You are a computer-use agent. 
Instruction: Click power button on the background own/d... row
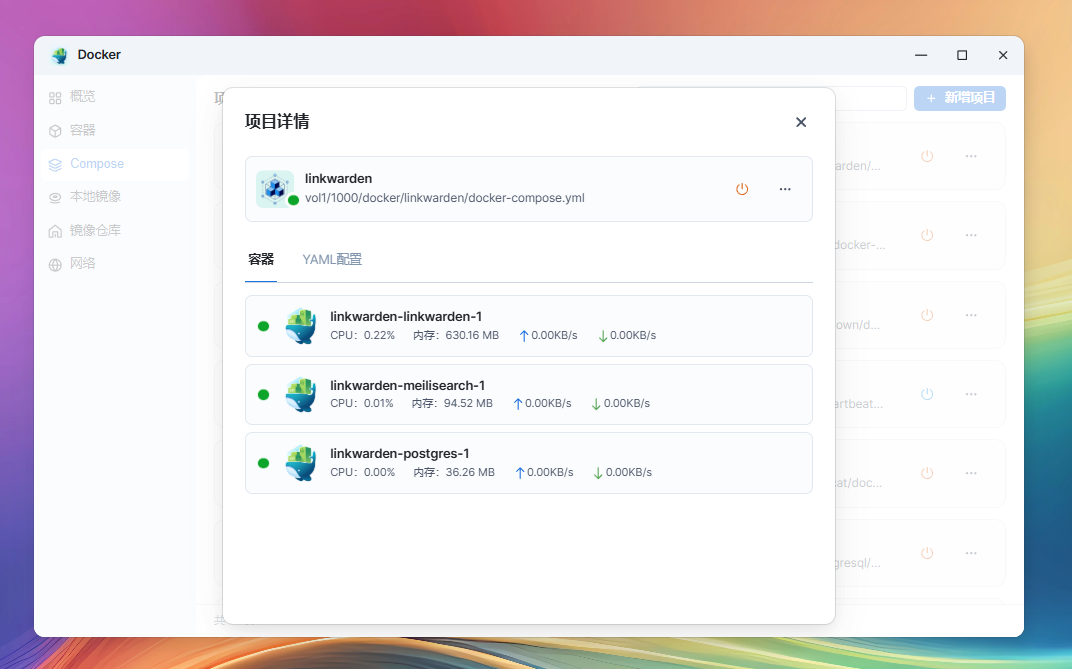click(927, 315)
